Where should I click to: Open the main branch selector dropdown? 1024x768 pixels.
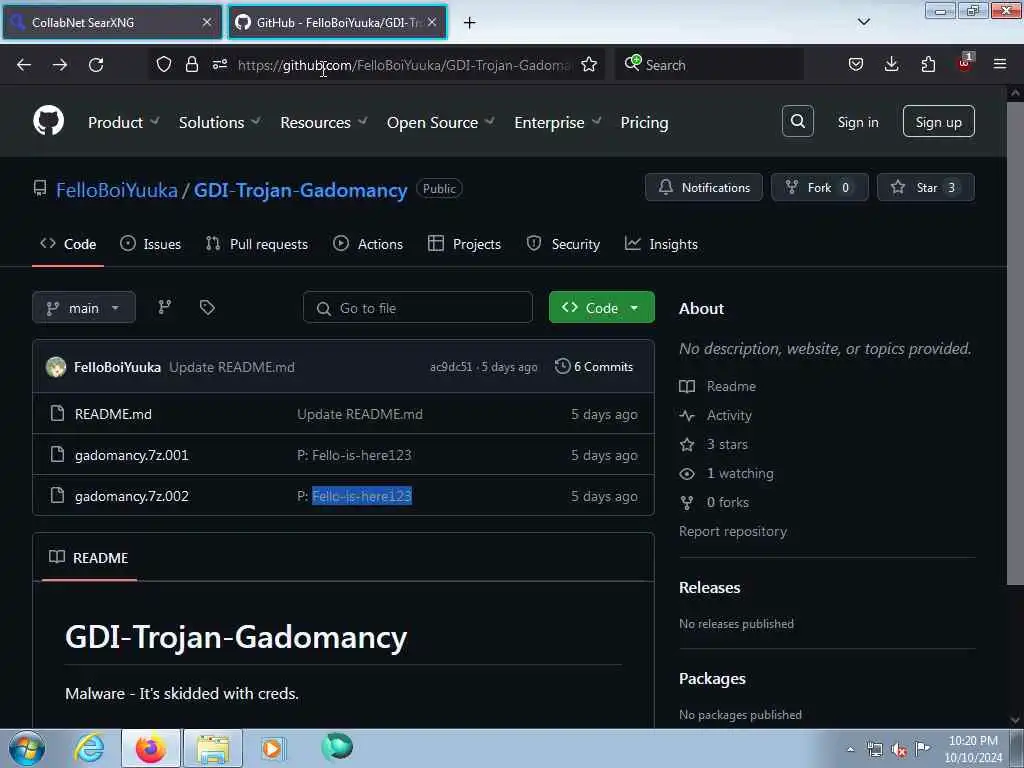[x=84, y=308]
